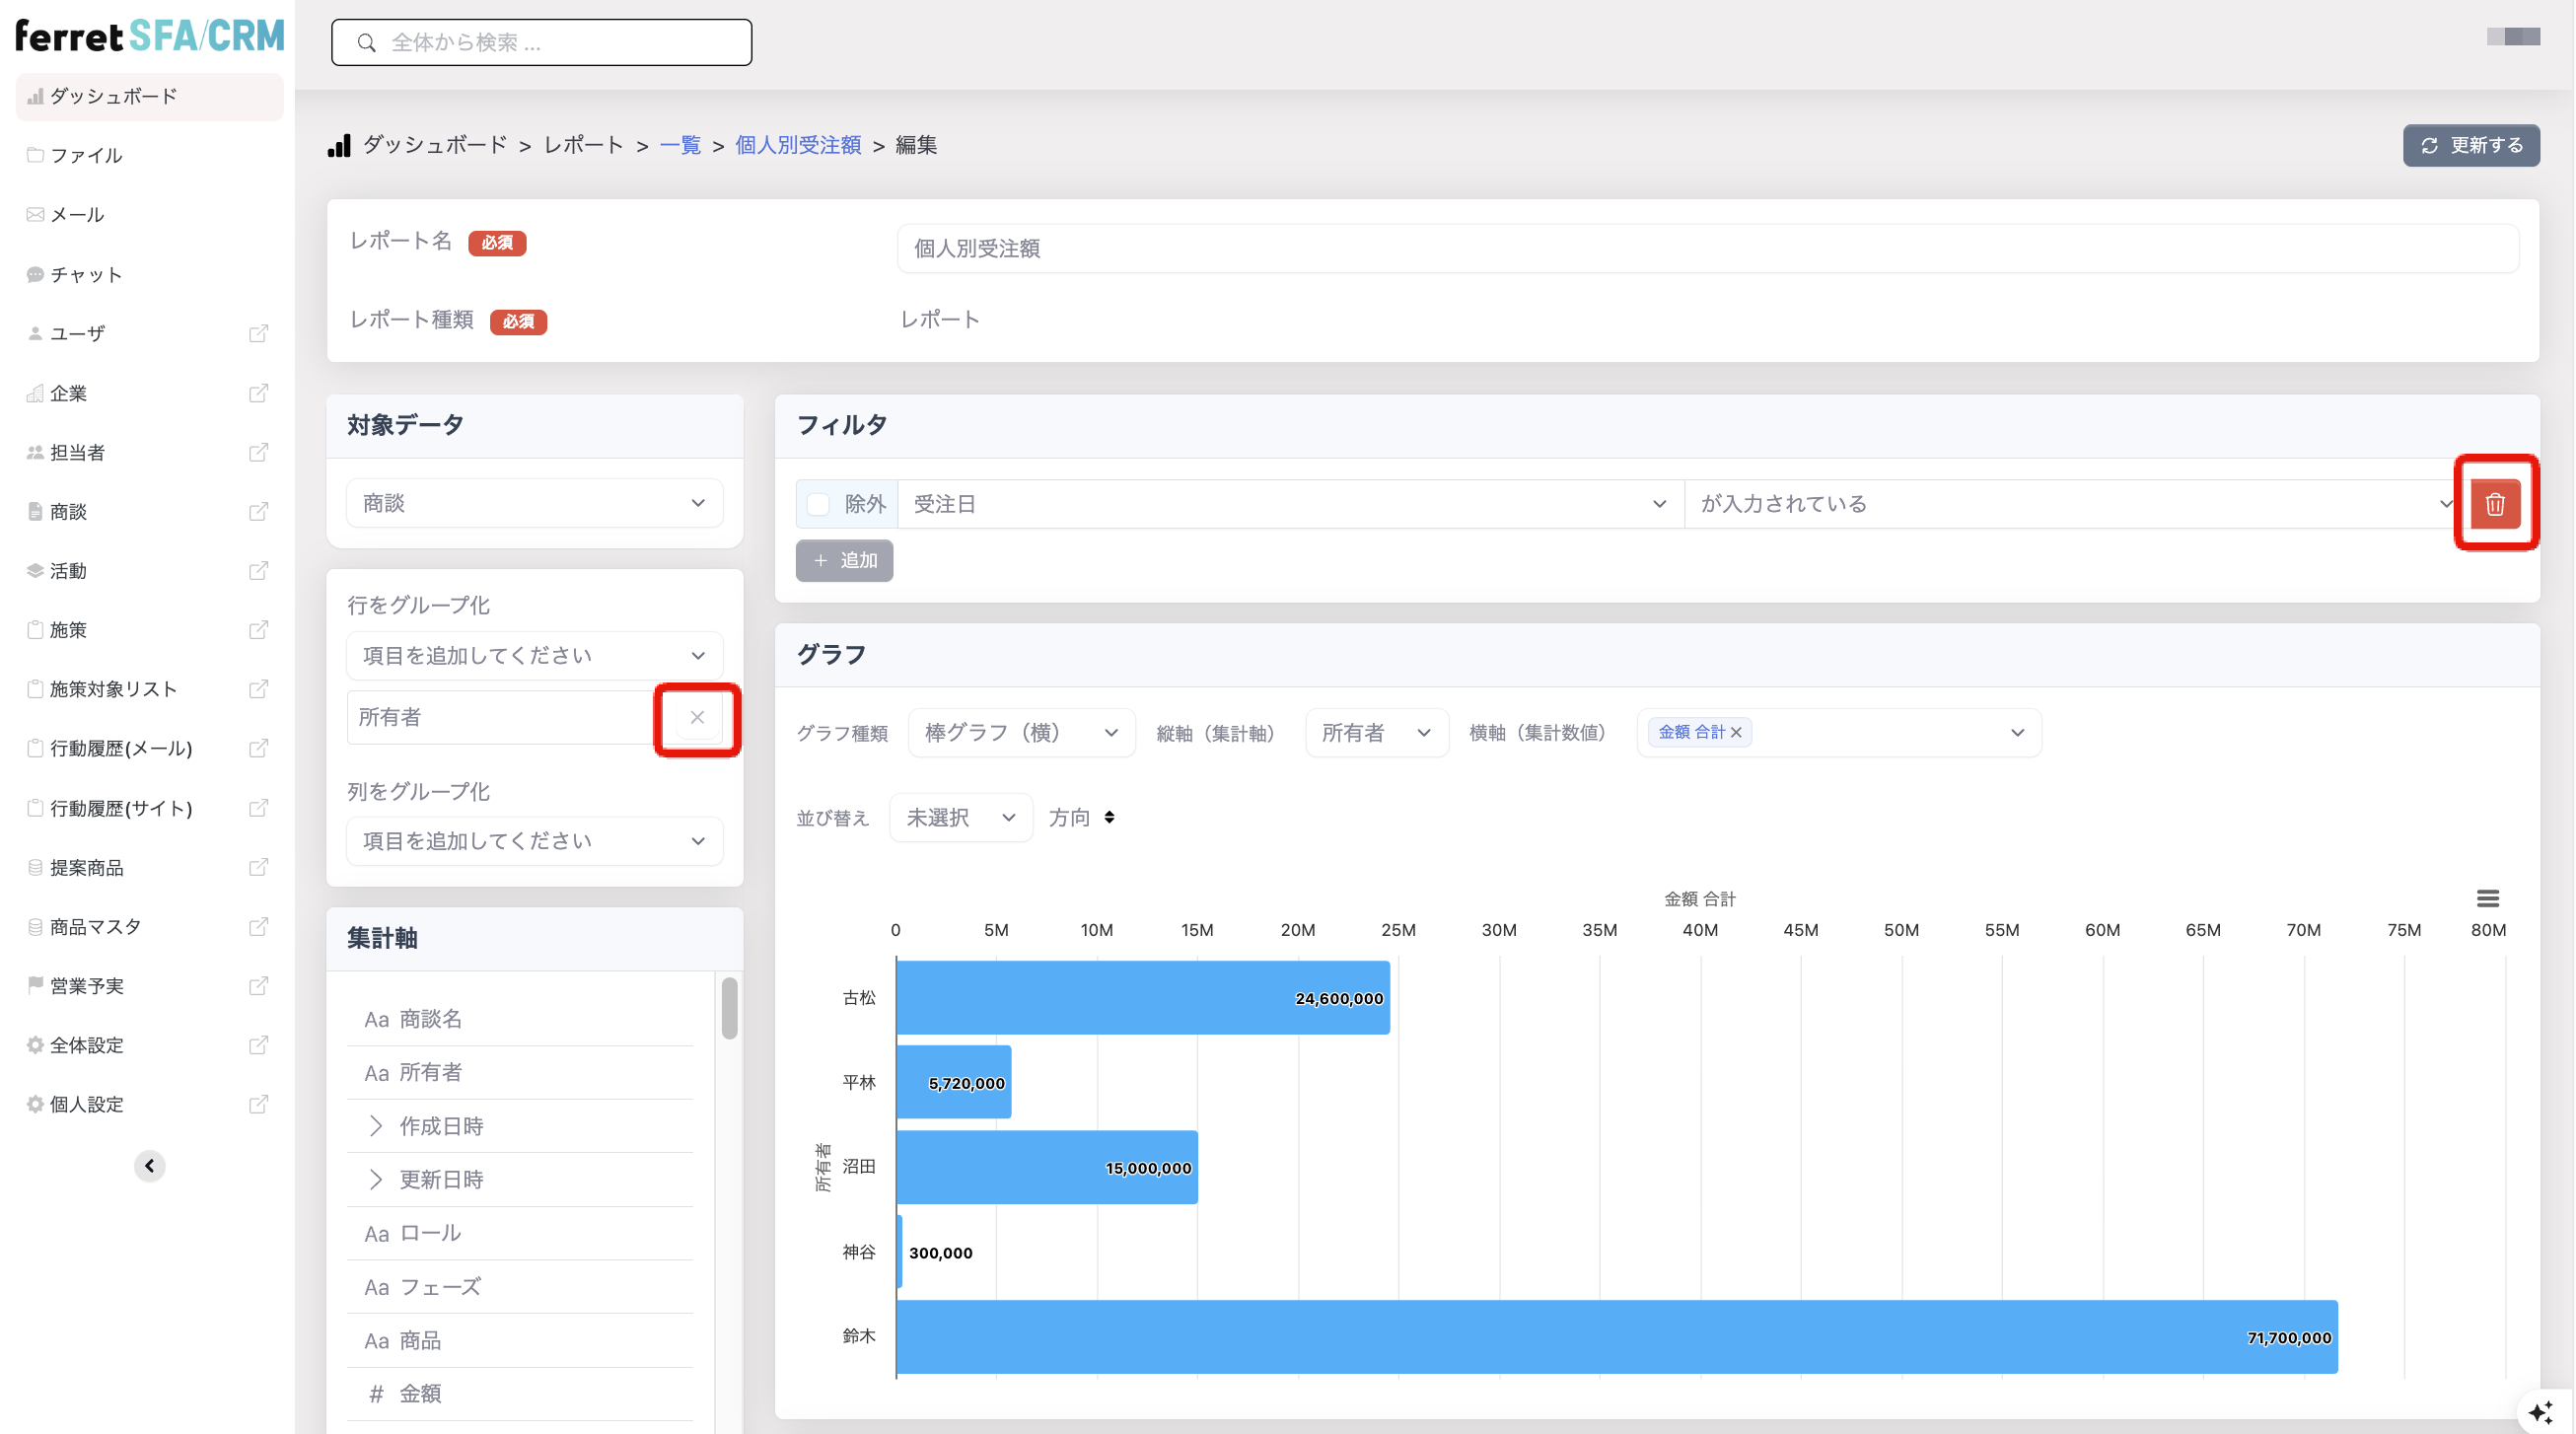The height and width of the screenshot is (1434, 2576).
Task: Click the 更新する button
Action: tap(2471, 145)
